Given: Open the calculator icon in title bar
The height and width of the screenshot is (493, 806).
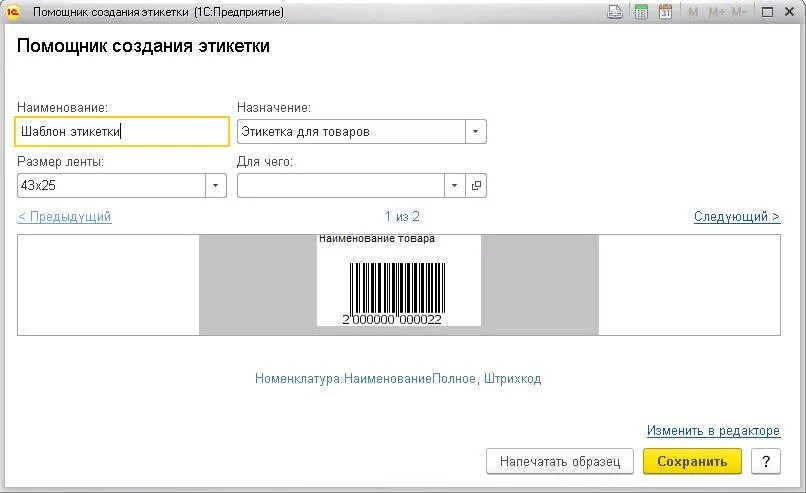Looking at the screenshot, I should 641,12.
